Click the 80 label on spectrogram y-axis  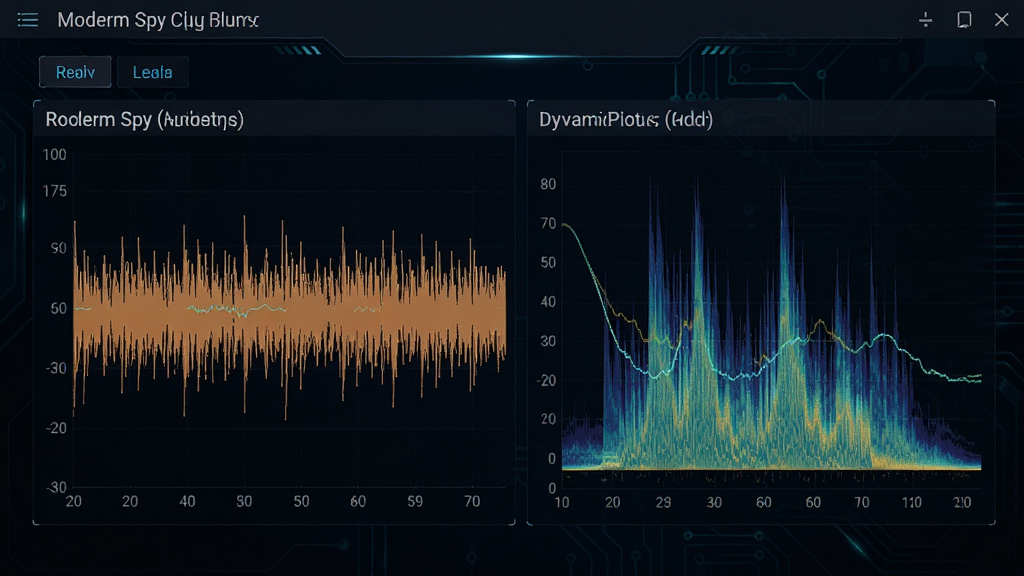(548, 184)
